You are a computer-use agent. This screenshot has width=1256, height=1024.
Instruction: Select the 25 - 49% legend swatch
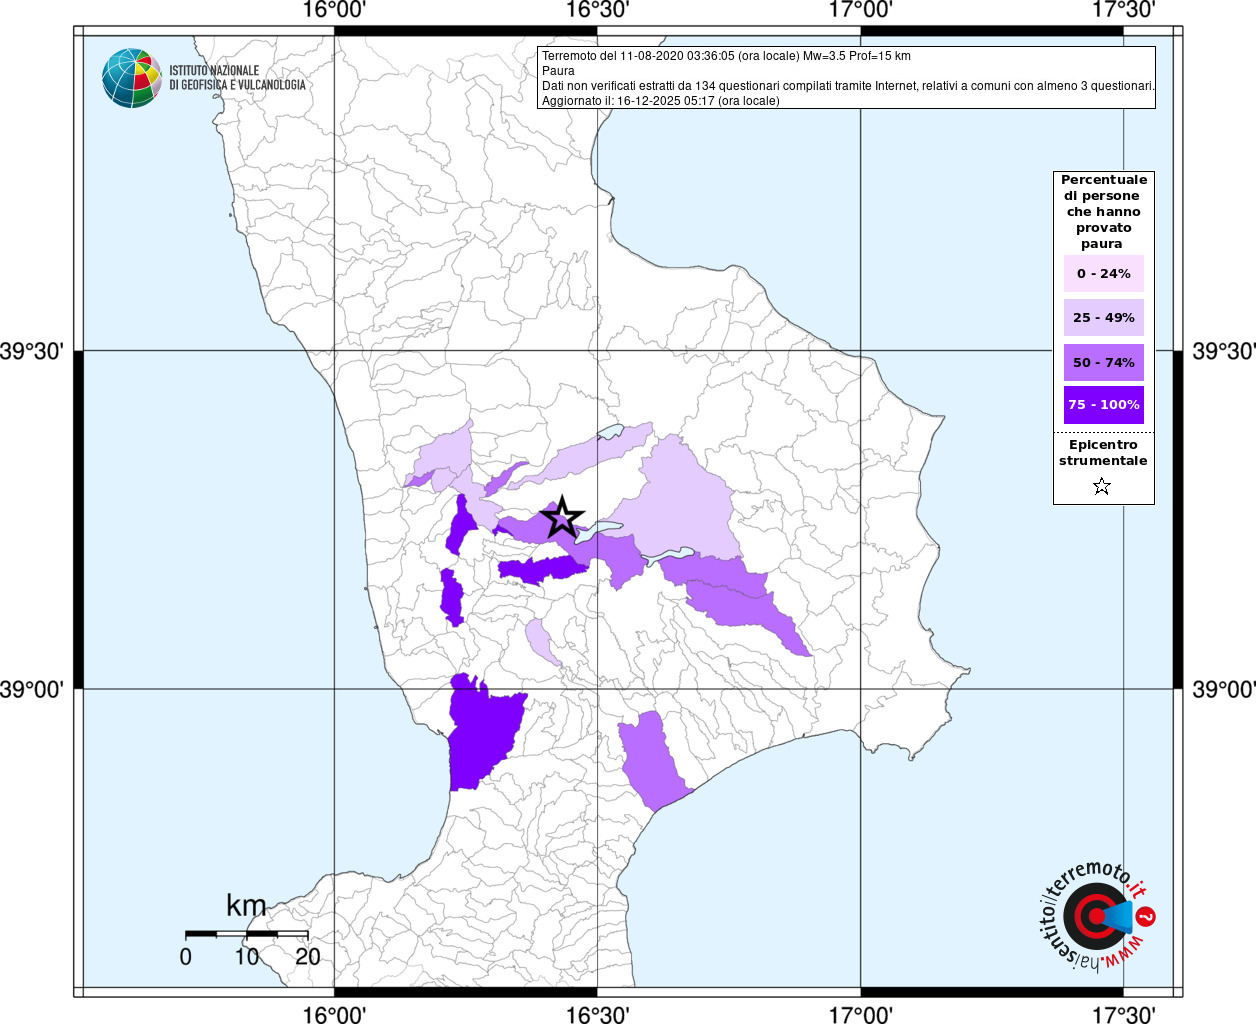pyautogui.click(x=1103, y=318)
